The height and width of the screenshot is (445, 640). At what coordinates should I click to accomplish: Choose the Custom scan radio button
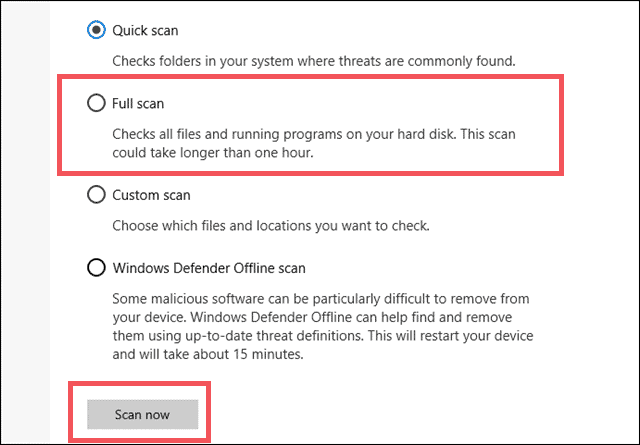96,194
